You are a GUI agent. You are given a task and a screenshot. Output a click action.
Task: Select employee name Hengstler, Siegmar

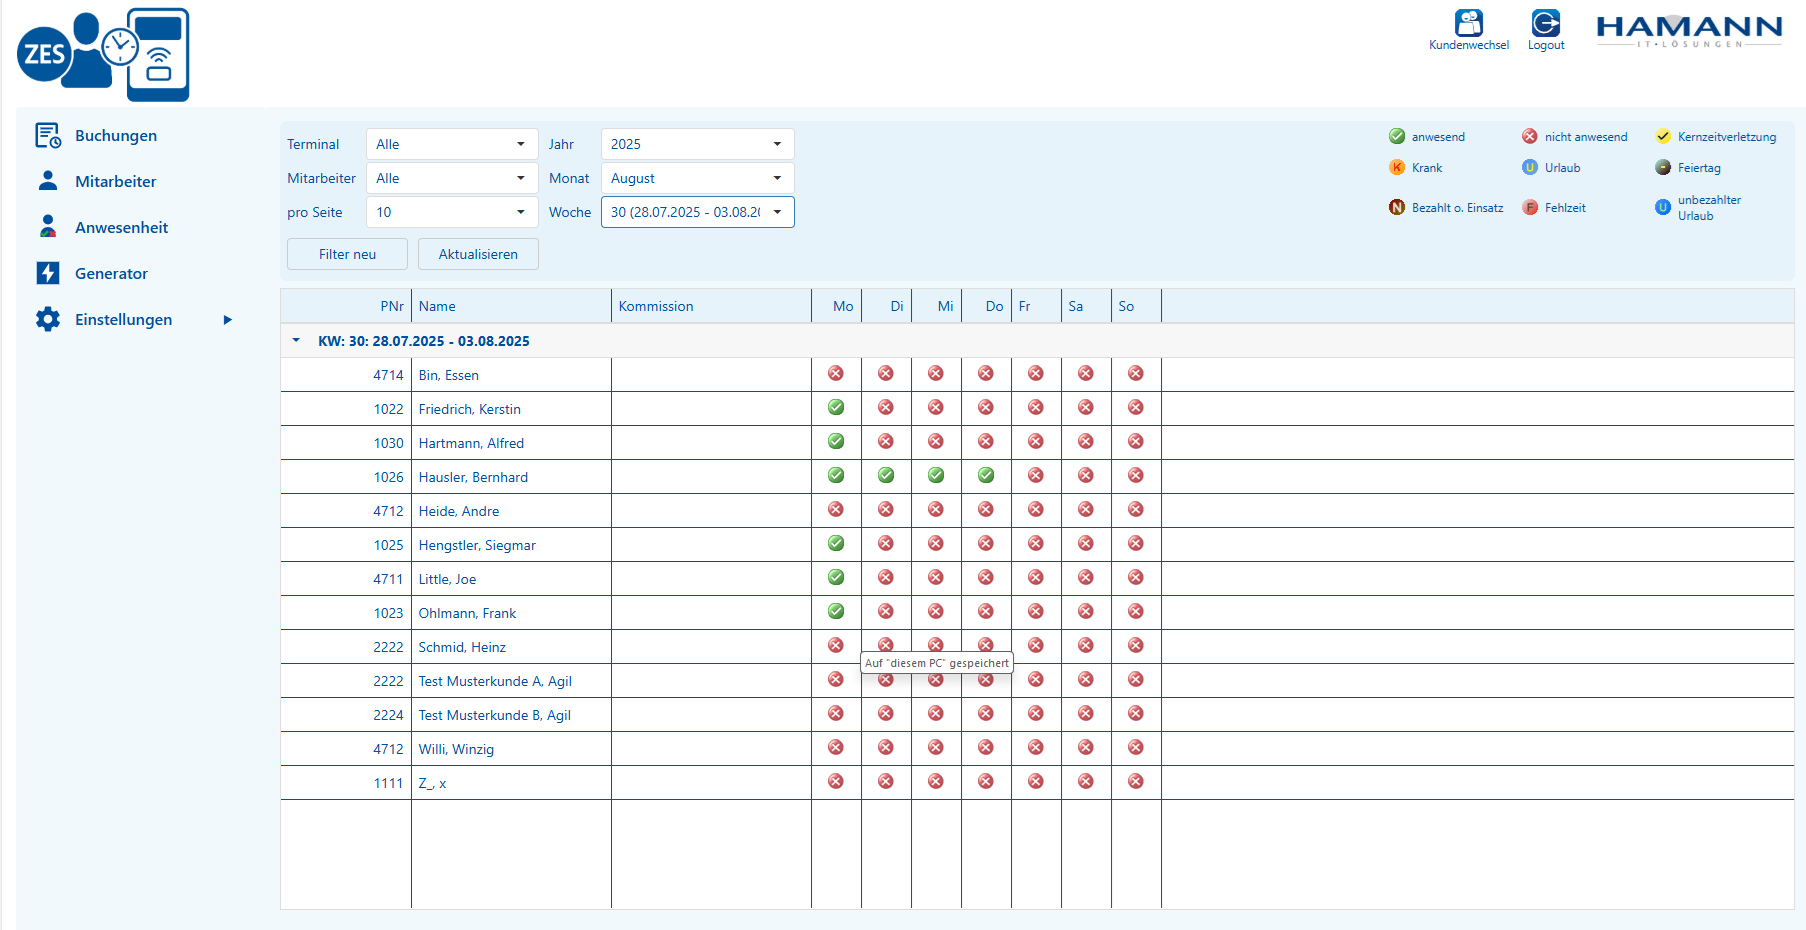477,545
